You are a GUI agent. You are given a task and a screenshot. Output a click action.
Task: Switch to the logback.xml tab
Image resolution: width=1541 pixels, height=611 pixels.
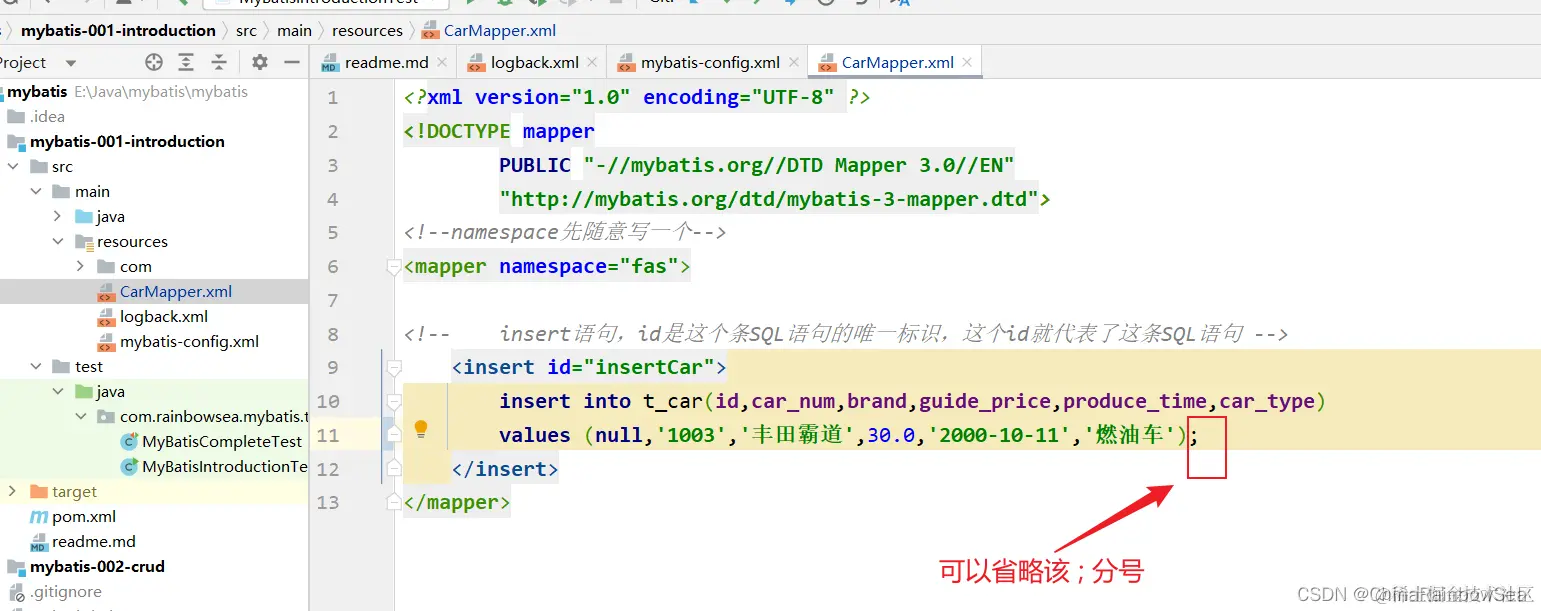(x=534, y=62)
